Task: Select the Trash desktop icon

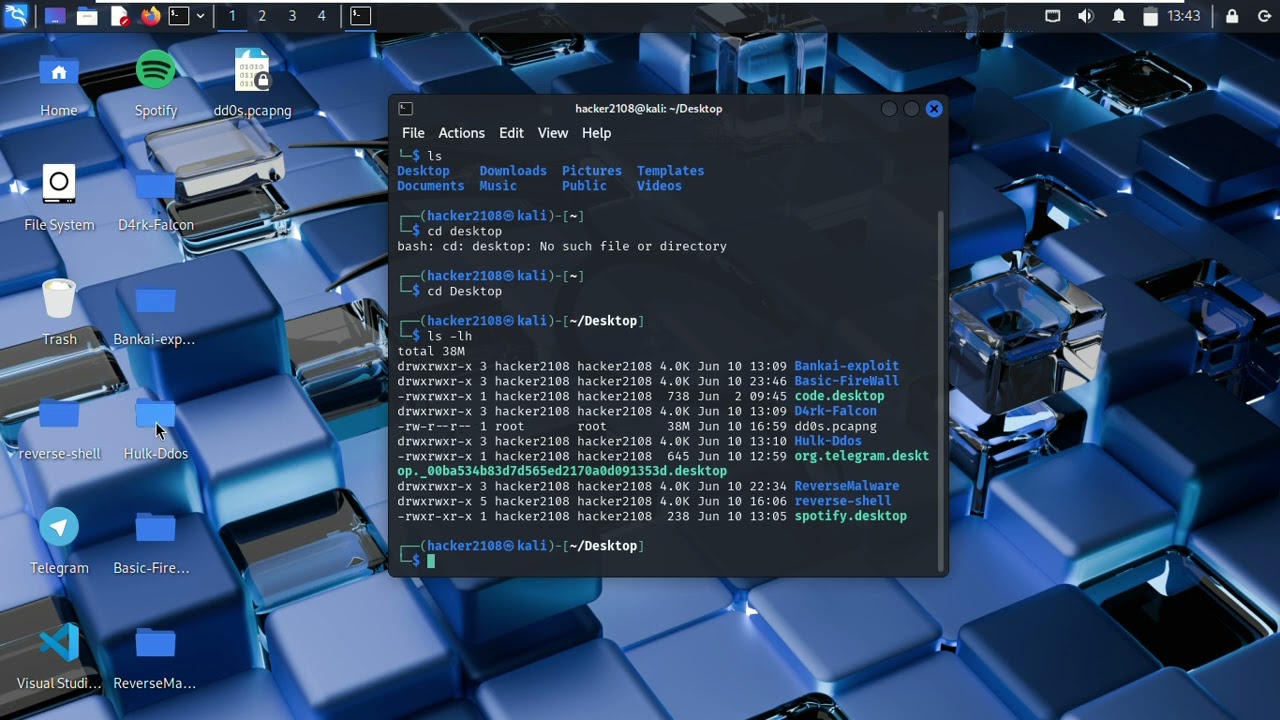Action: pyautogui.click(x=59, y=312)
